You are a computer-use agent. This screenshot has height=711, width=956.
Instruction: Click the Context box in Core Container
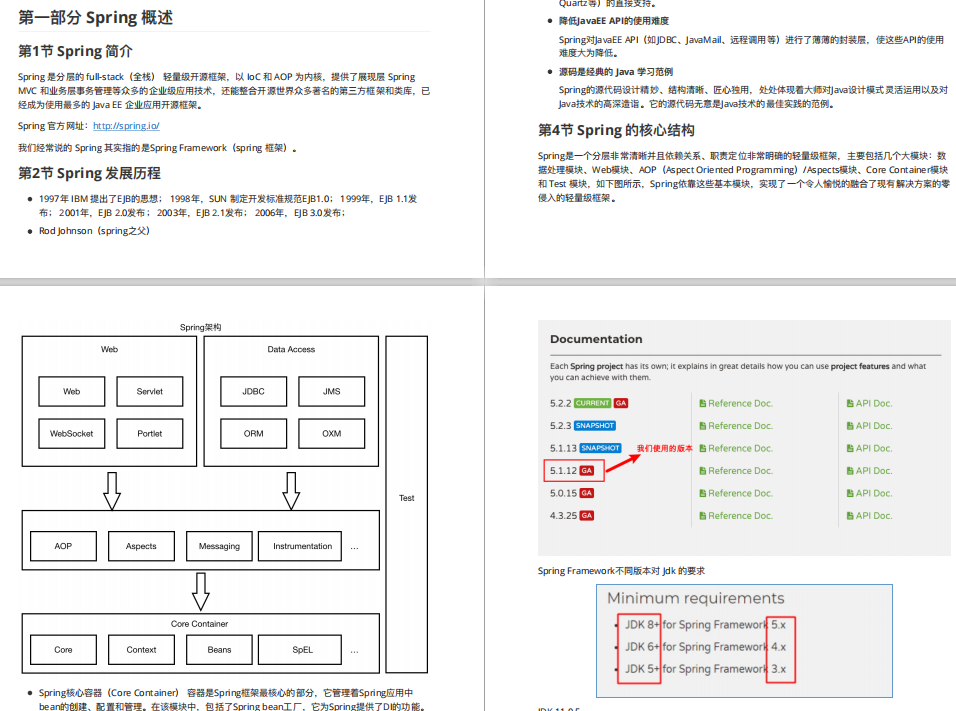(141, 650)
